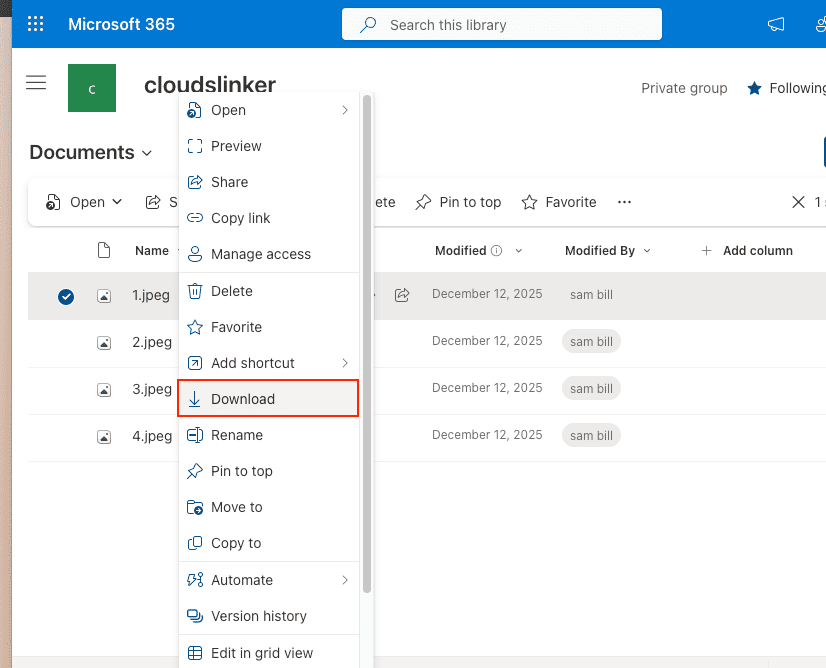Click the share icon on the 1.jpeg row

coord(402,295)
